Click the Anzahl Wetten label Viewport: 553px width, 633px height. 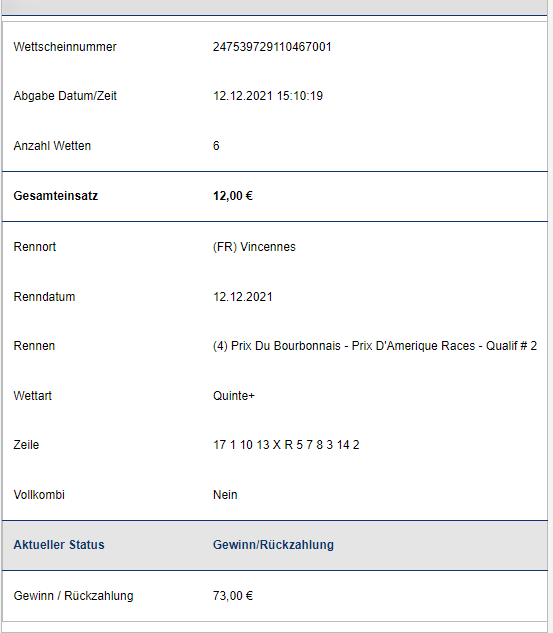click(x=52, y=146)
